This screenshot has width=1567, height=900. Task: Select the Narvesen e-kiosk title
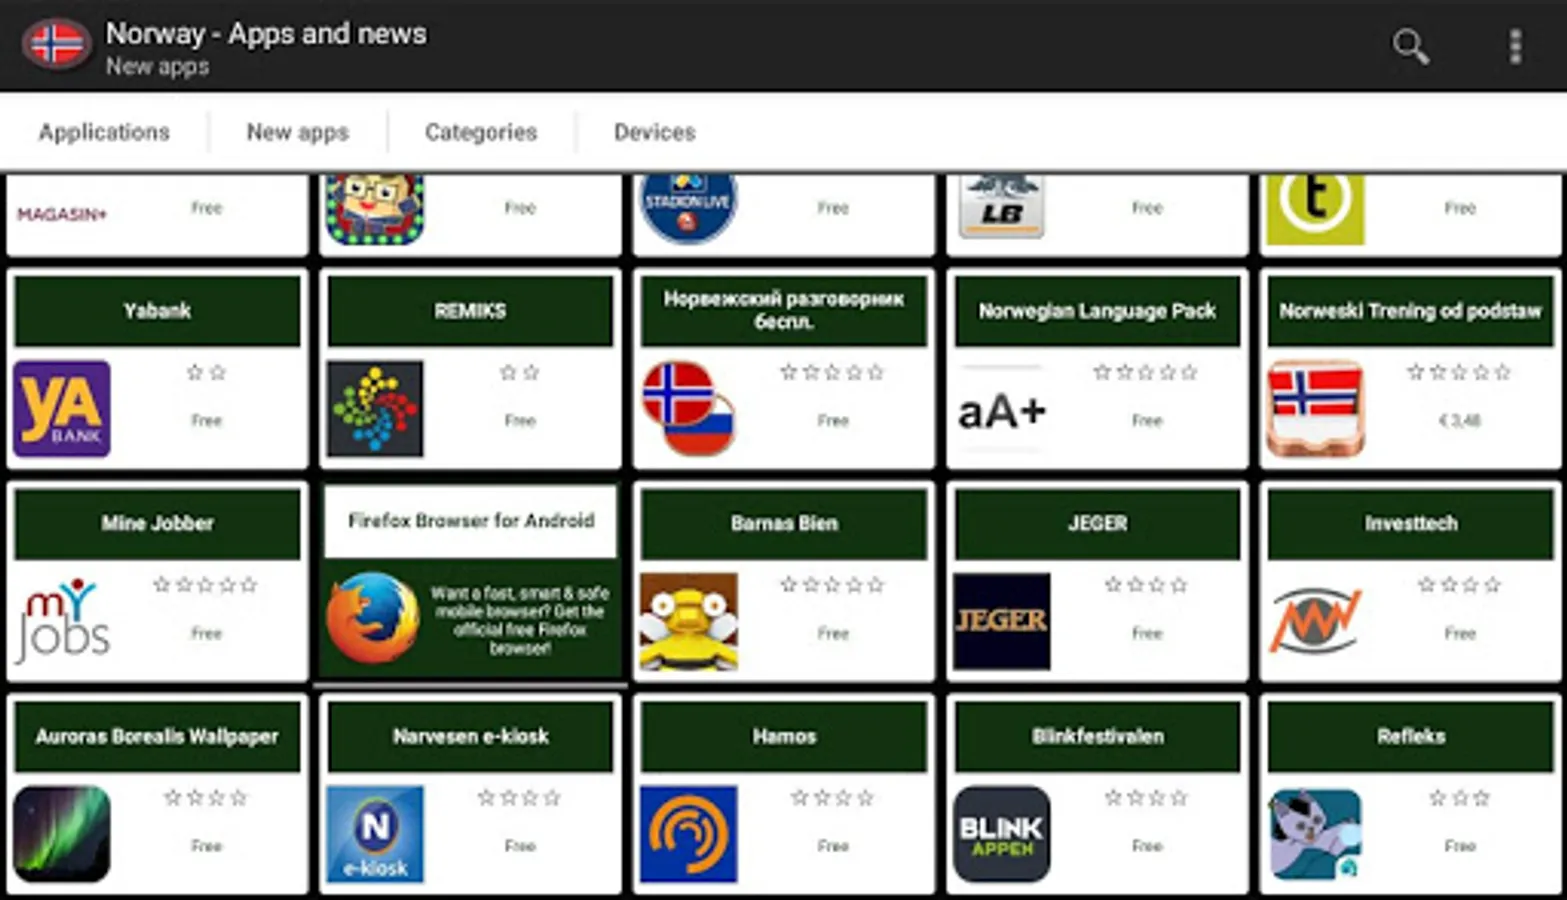pos(470,737)
